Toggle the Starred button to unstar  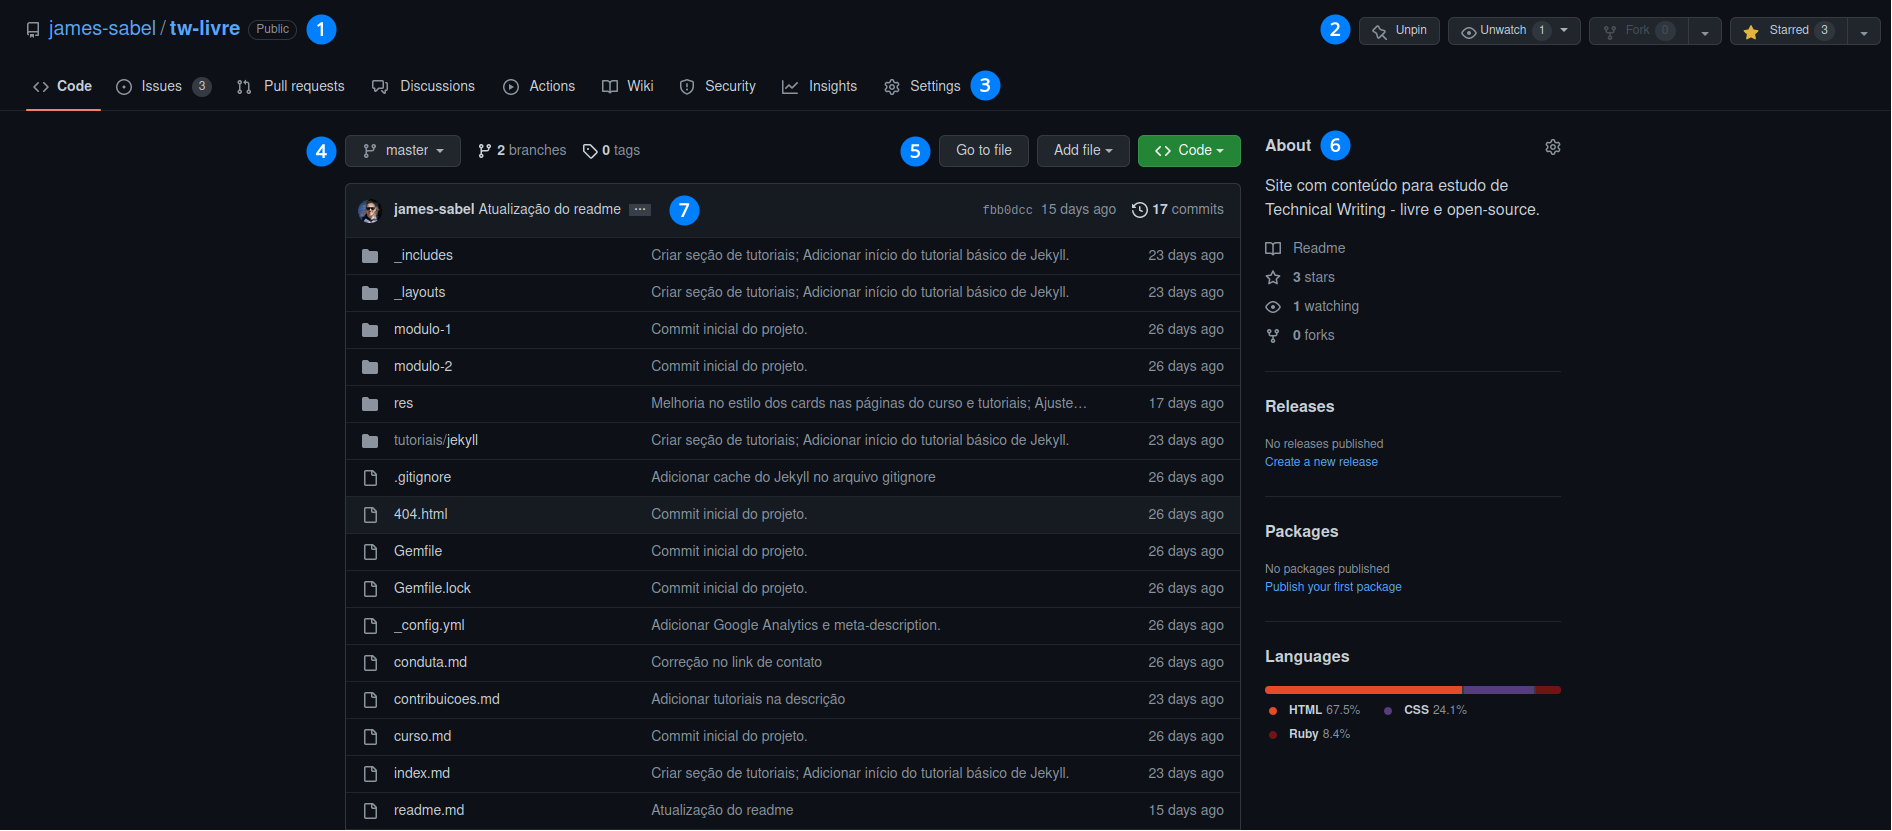(1789, 31)
